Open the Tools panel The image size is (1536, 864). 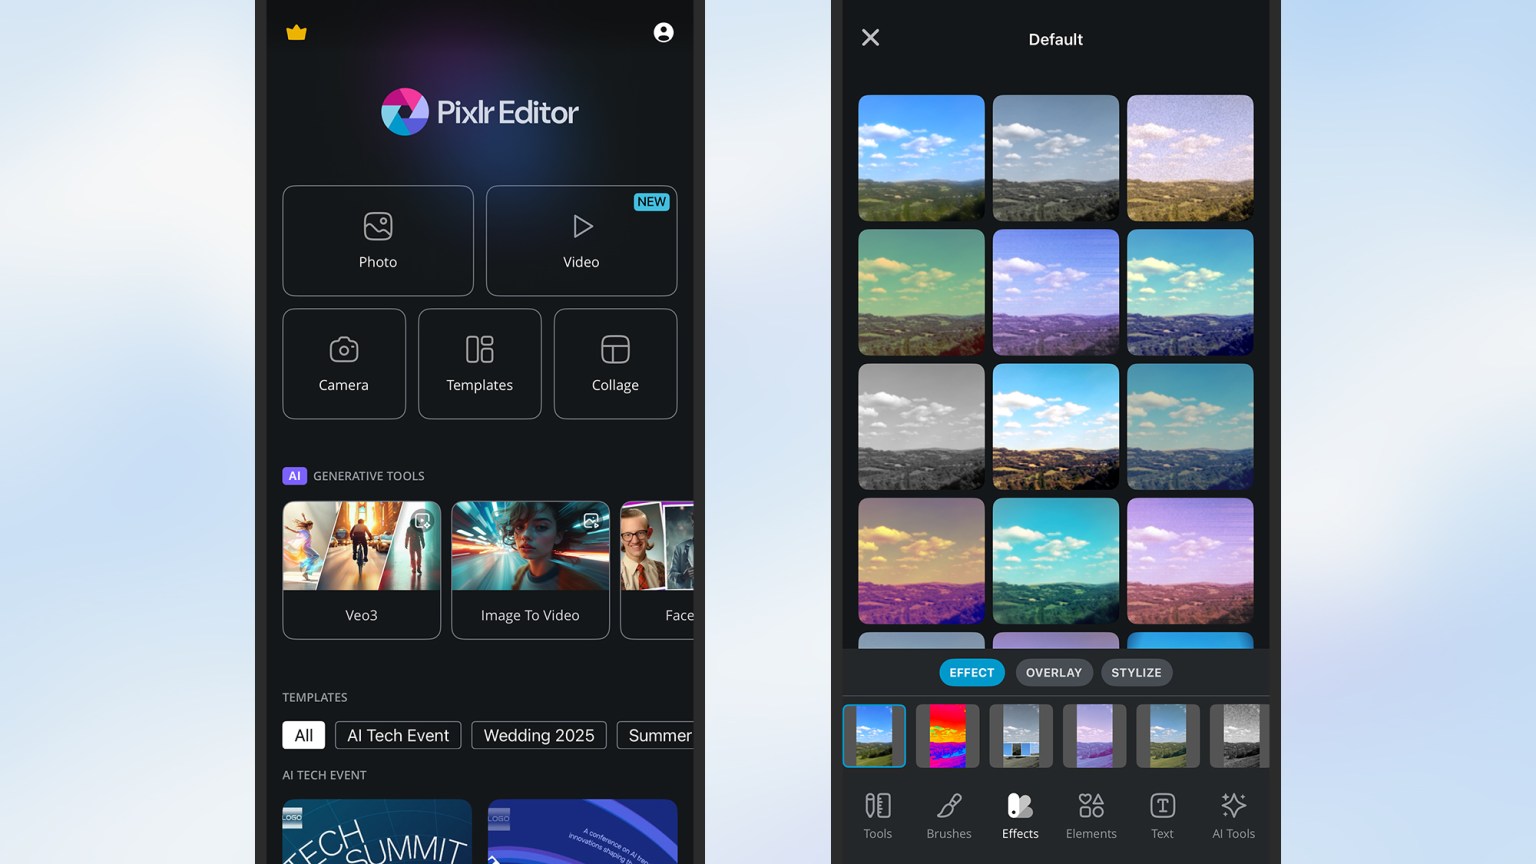(x=877, y=814)
